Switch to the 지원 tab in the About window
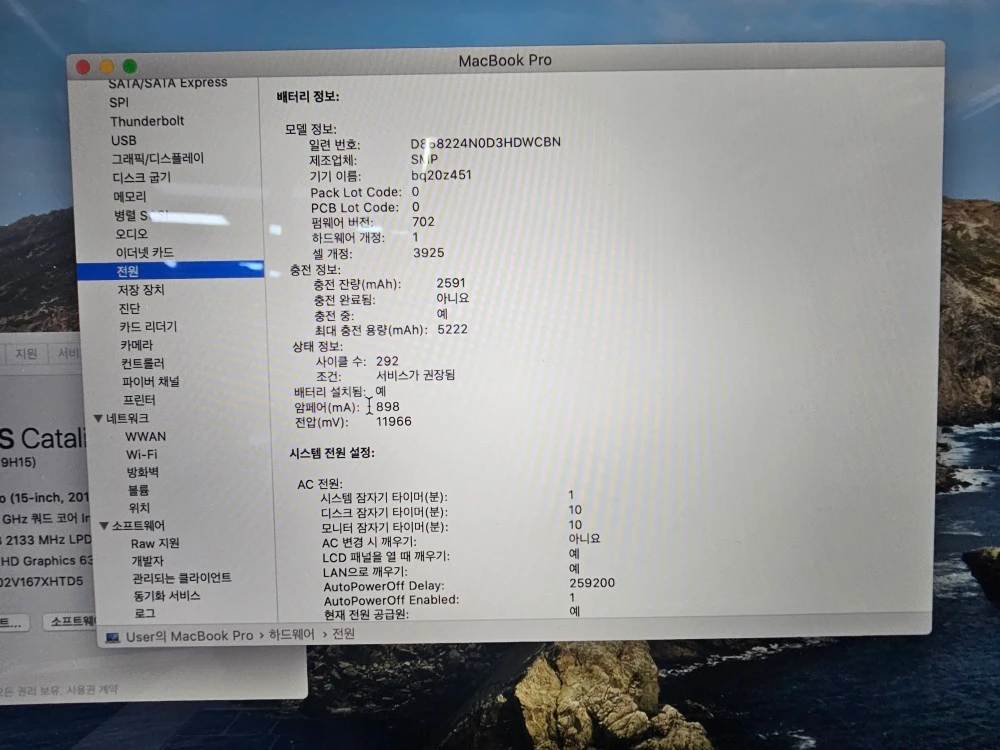The width and height of the screenshot is (1000, 750). [x=27, y=353]
